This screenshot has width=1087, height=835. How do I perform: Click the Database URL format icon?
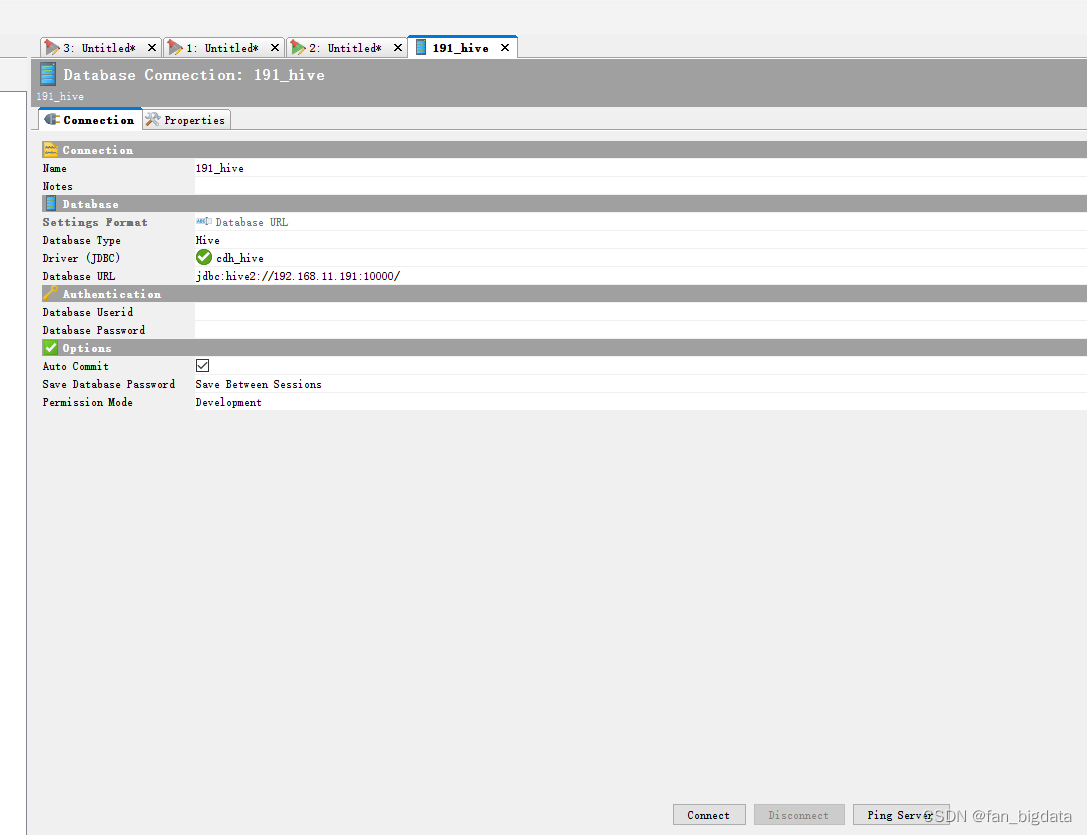click(204, 221)
